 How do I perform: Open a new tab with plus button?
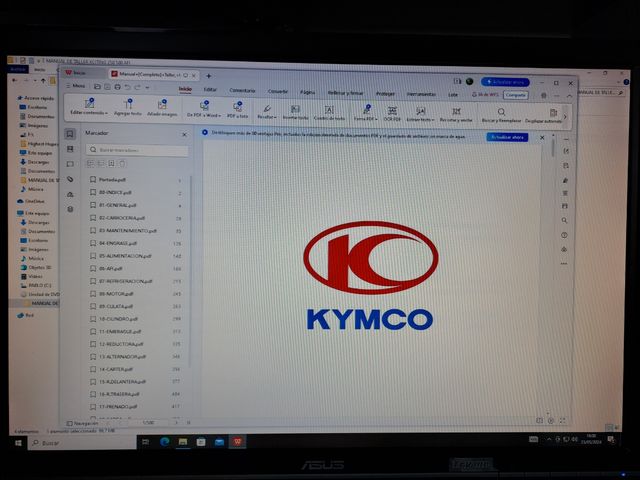[x=209, y=76]
